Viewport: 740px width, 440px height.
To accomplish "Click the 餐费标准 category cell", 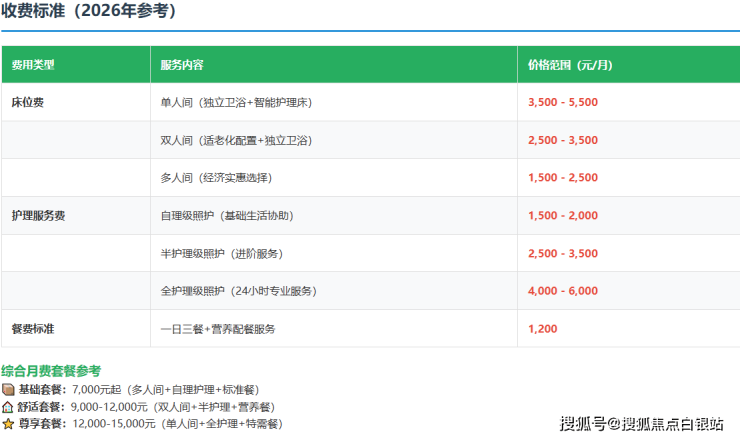I will coord(34,328).
